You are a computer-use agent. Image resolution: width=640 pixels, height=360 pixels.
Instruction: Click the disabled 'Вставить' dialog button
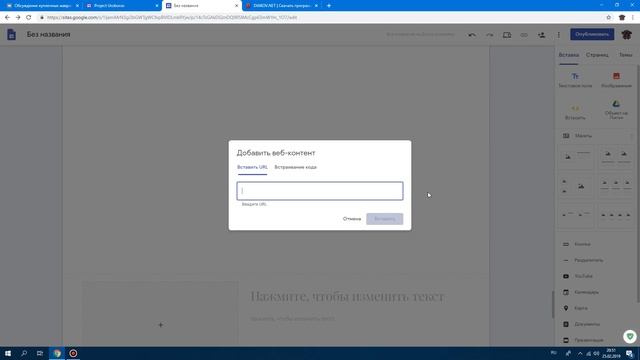tap(384, 219)
